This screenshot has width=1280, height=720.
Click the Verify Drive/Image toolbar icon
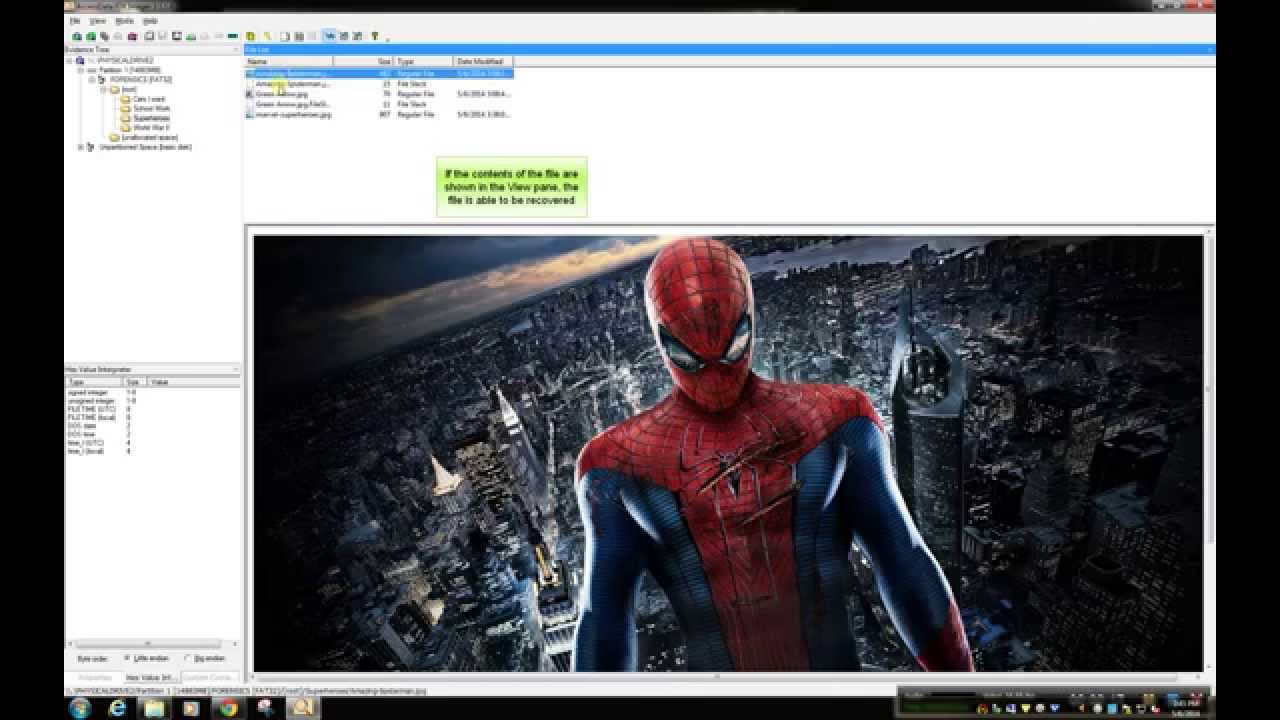[219, 36]
